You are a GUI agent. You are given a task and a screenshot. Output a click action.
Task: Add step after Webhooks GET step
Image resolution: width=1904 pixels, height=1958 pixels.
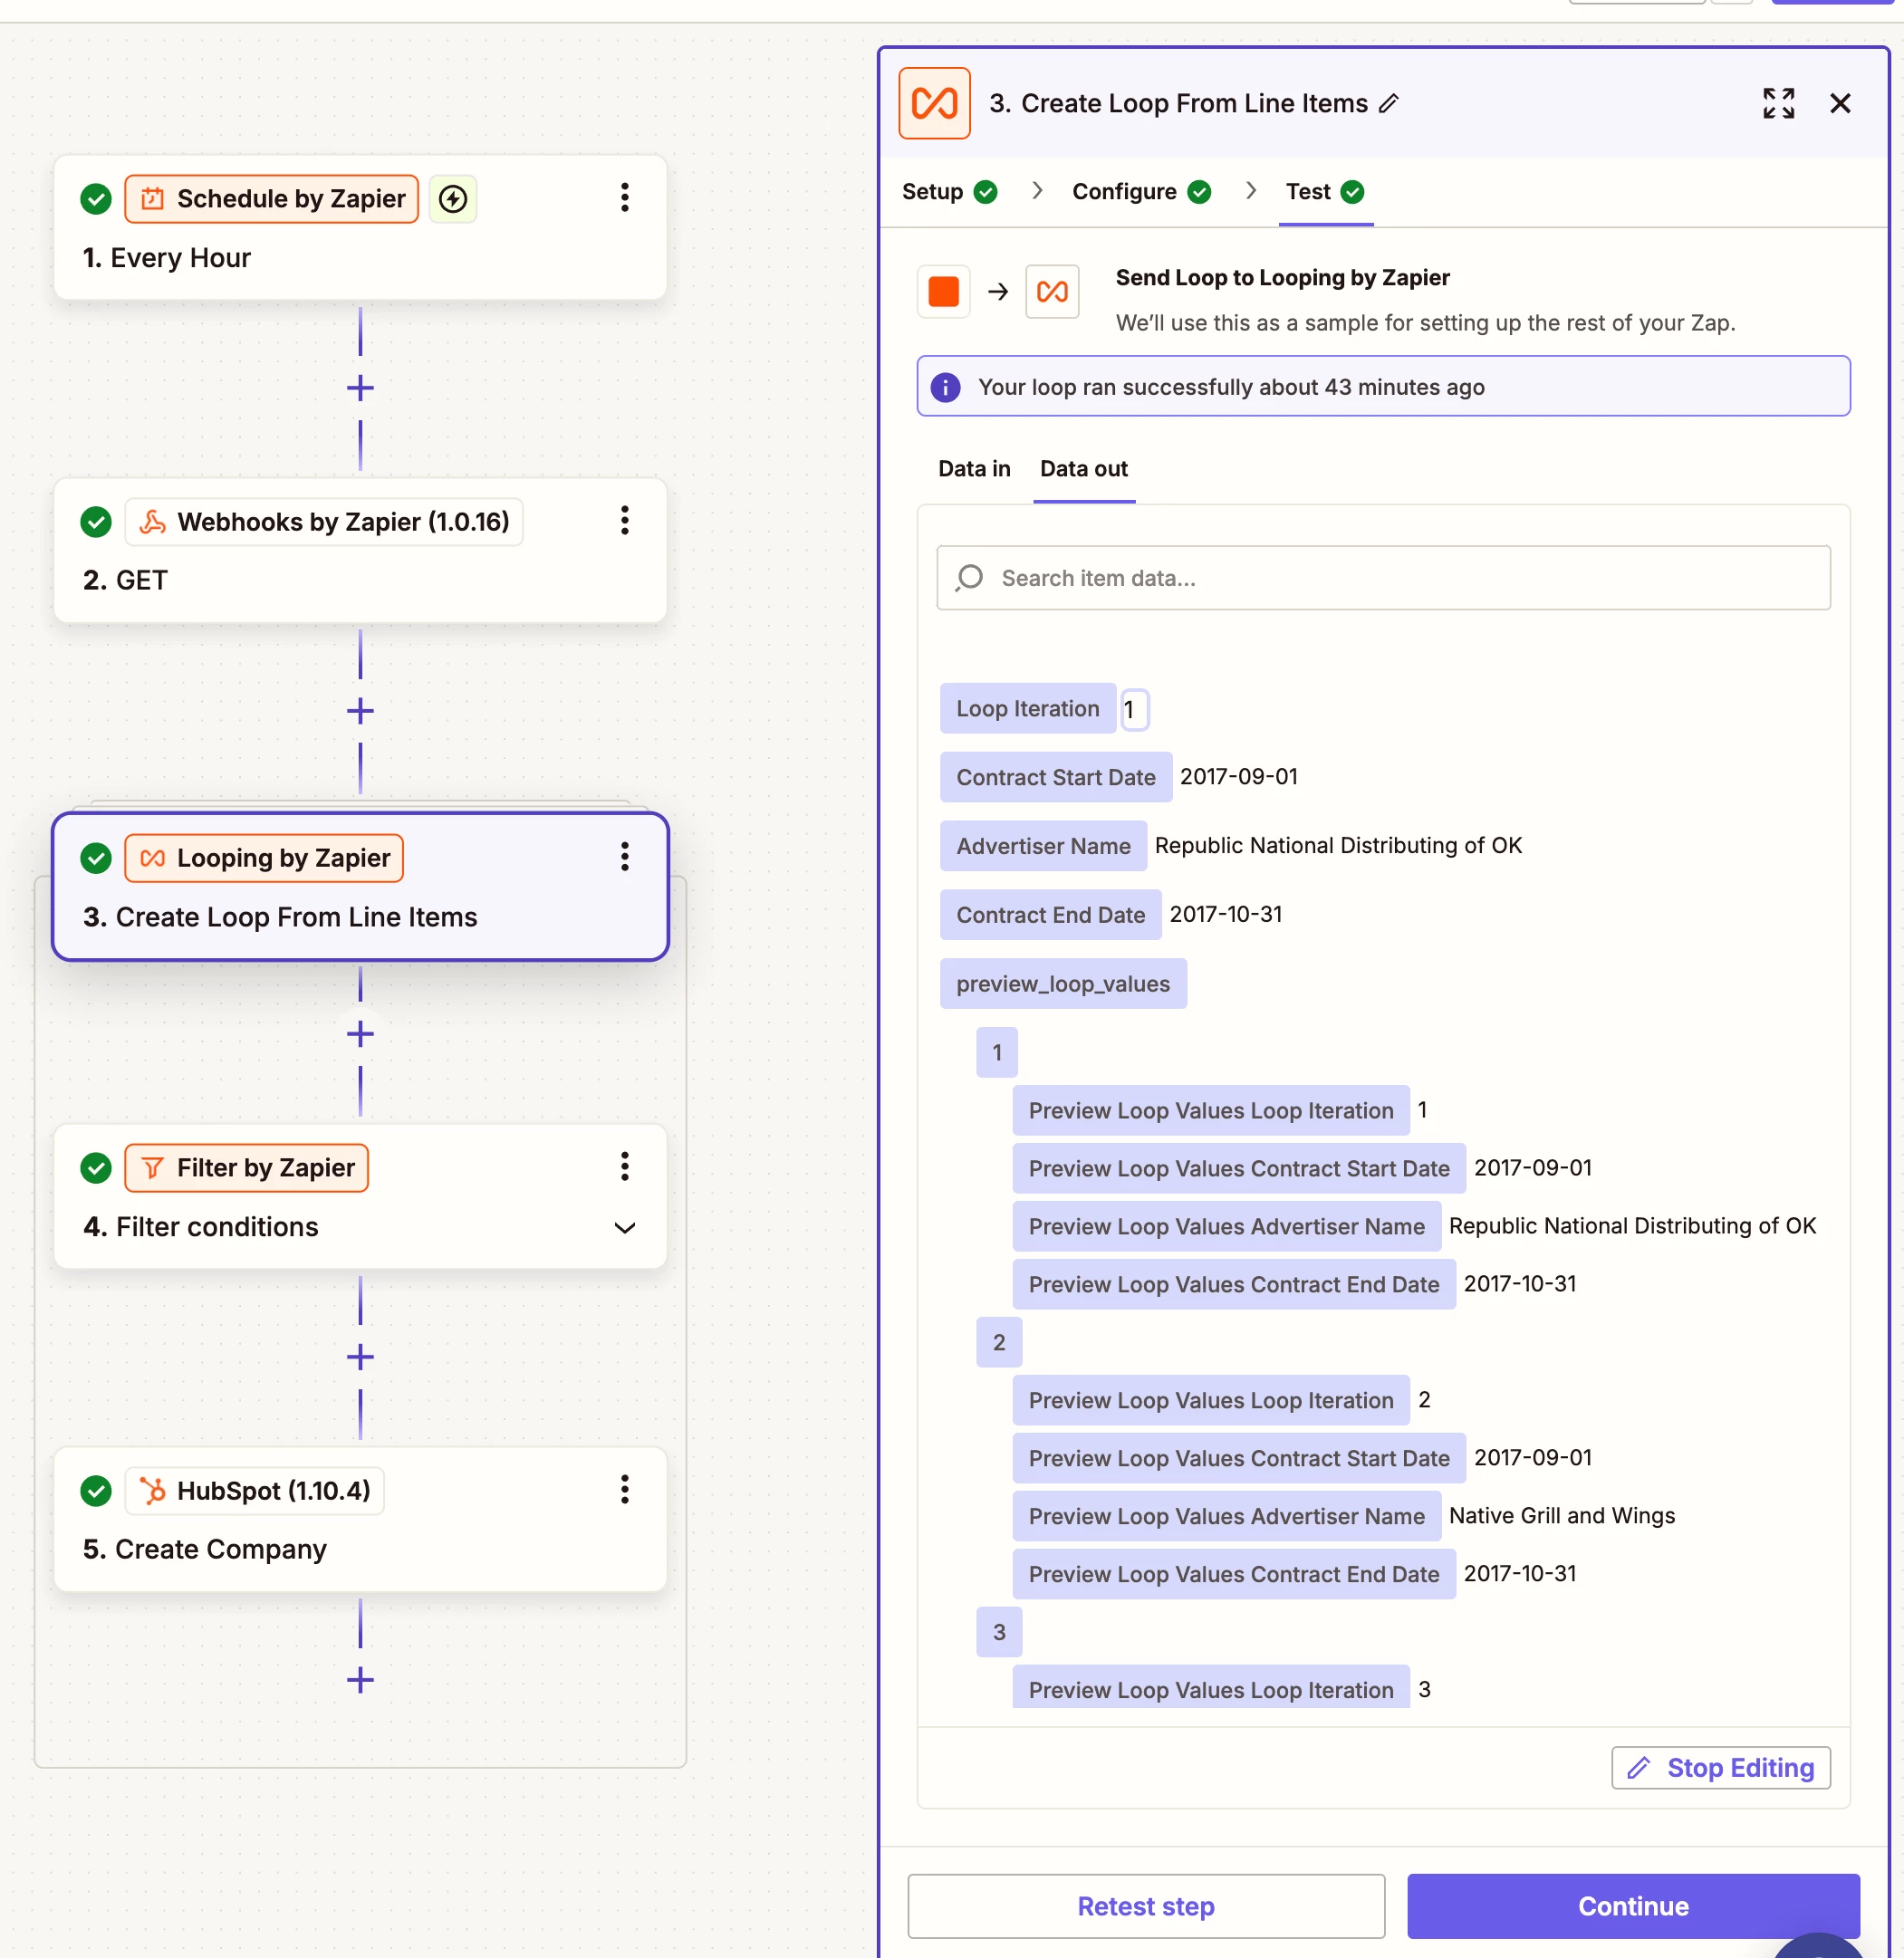[360, 711]
